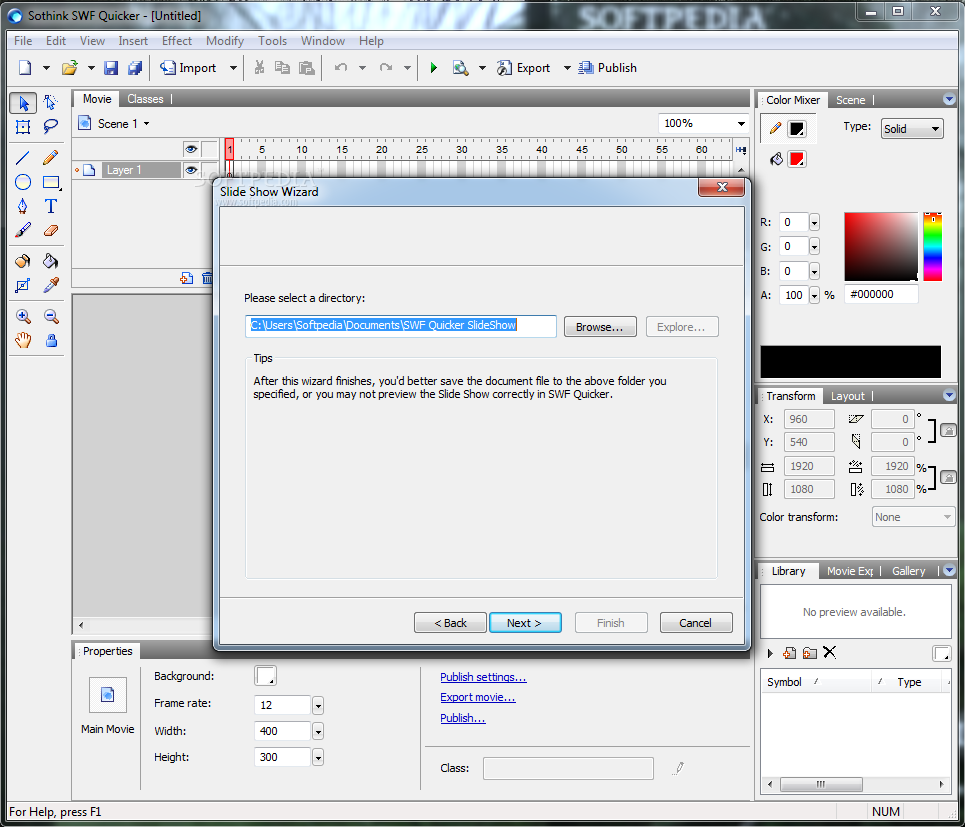Select the Fill Transform tool
Viewport: 965px width, 827px height.
(x=23, y=286)
